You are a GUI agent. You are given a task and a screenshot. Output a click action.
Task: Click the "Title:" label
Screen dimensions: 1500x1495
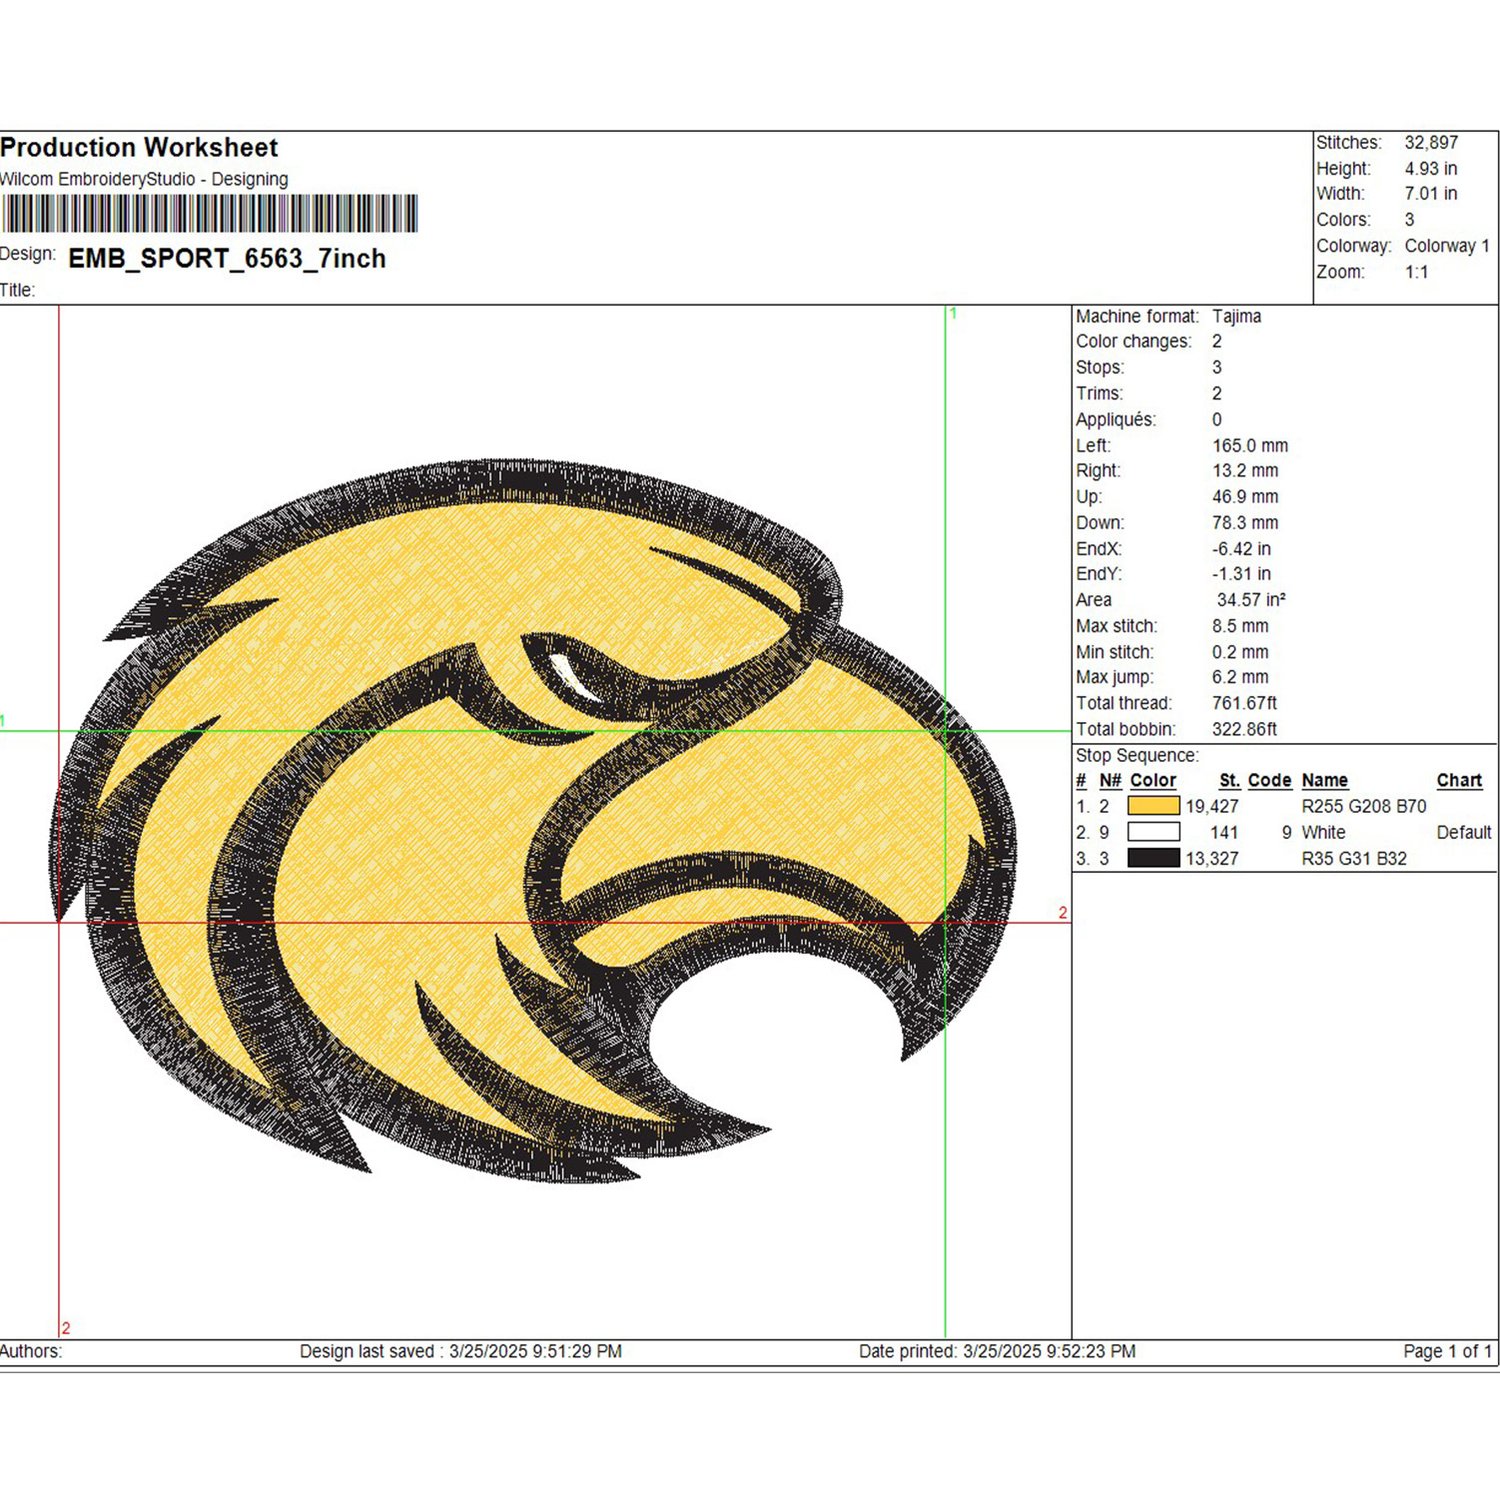coord(17,290)
